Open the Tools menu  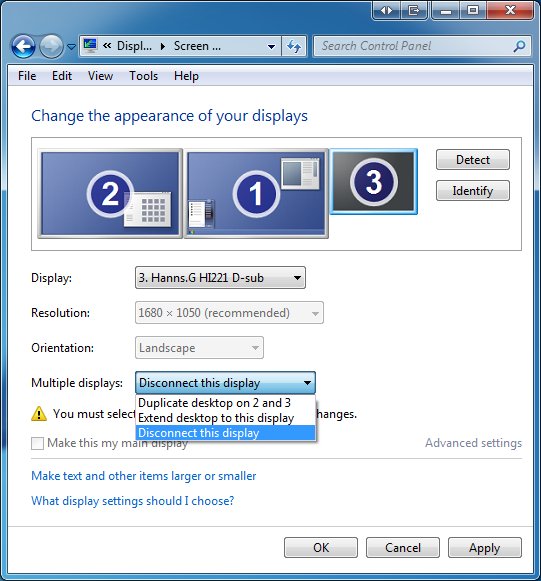point(143,76)
